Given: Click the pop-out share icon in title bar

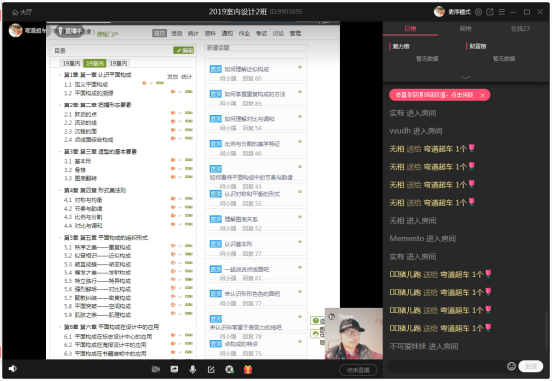Looking at the screenshot, I should tap(490, 12).
